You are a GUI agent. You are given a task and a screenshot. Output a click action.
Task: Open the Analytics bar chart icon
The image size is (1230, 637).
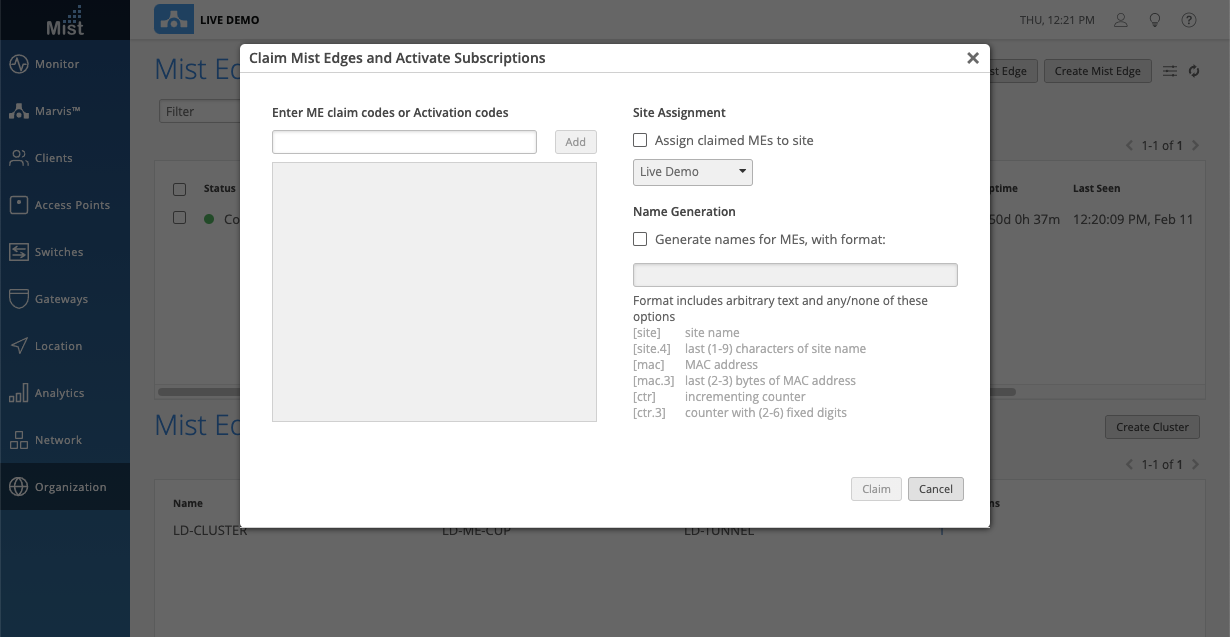pyautogui.click(x=19, y=393)
